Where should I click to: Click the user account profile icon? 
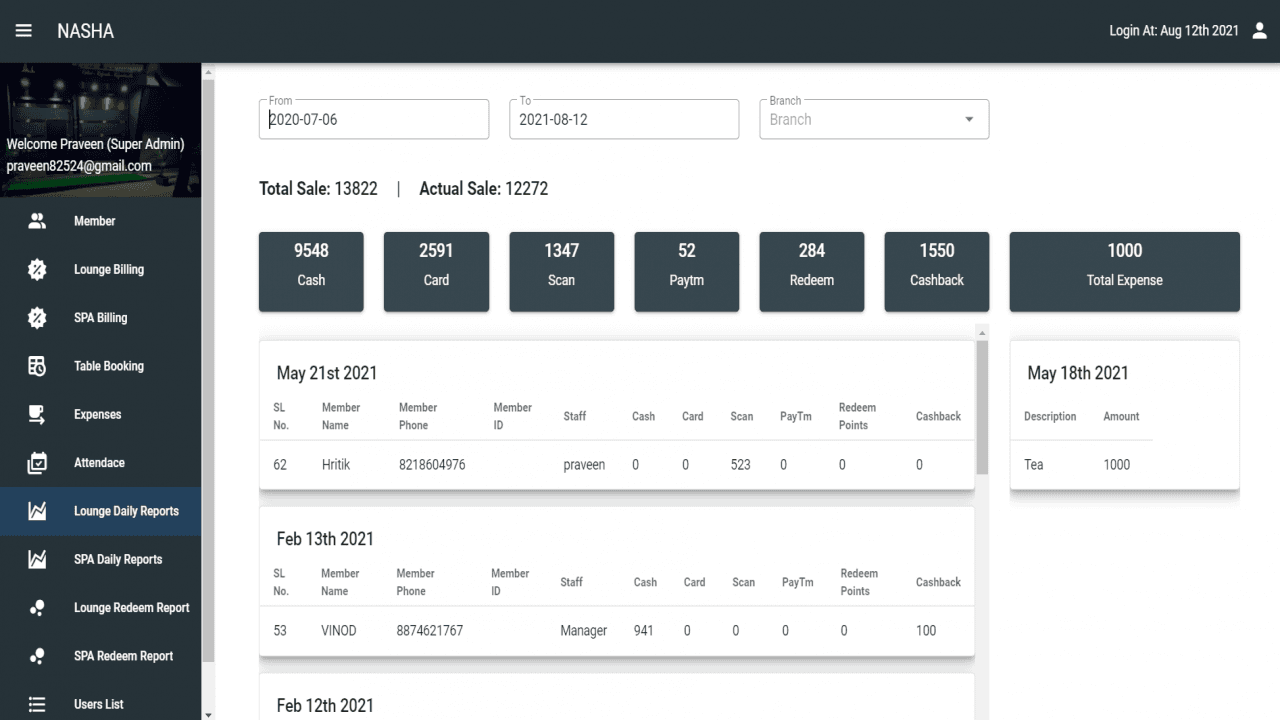(x=1260, y=31)
